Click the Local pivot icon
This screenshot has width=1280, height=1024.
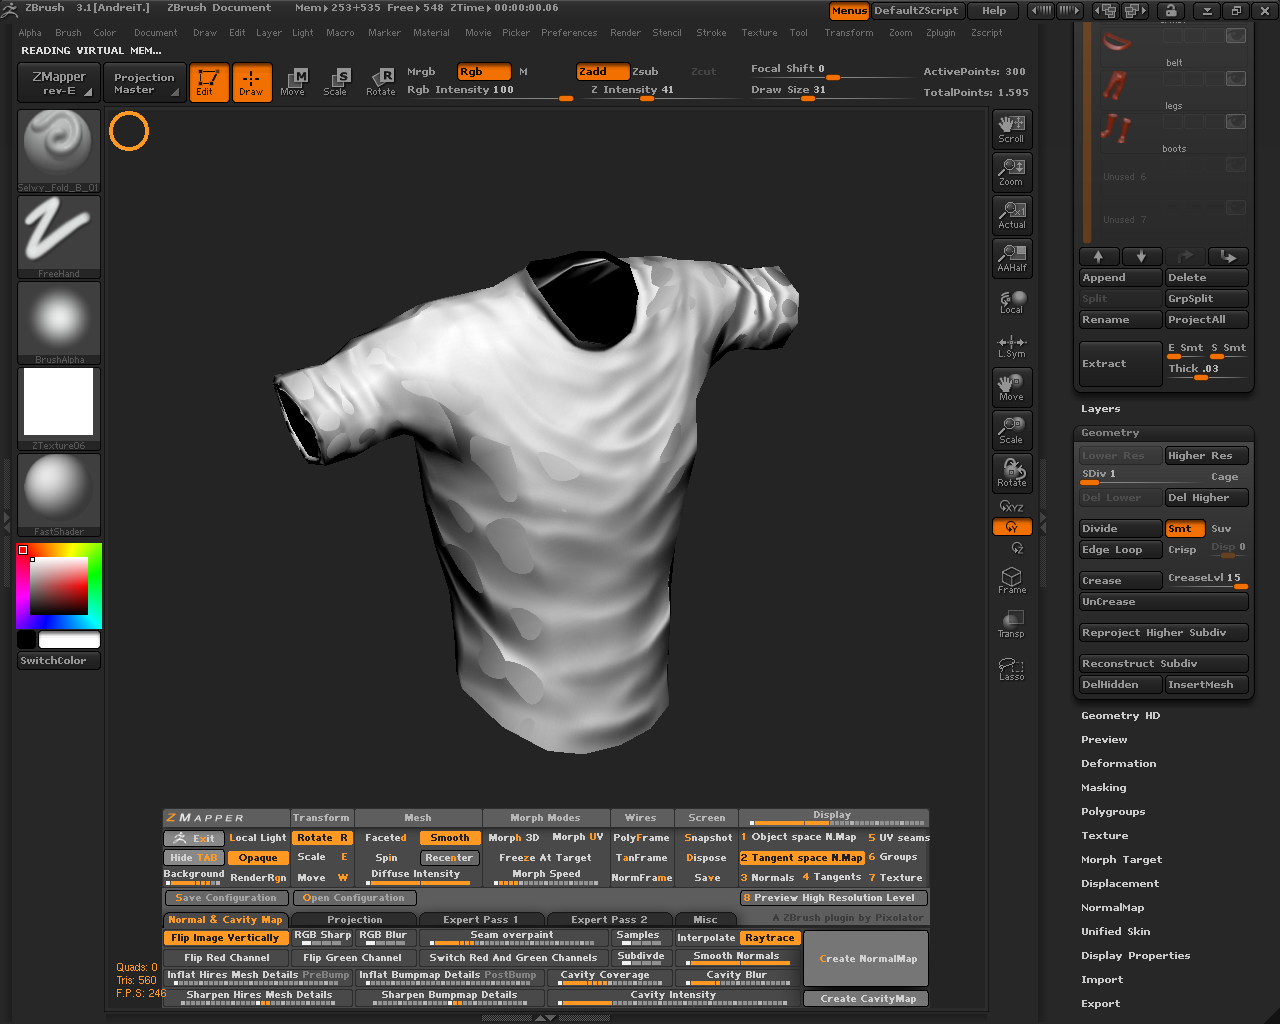[x=1011, y=300]
